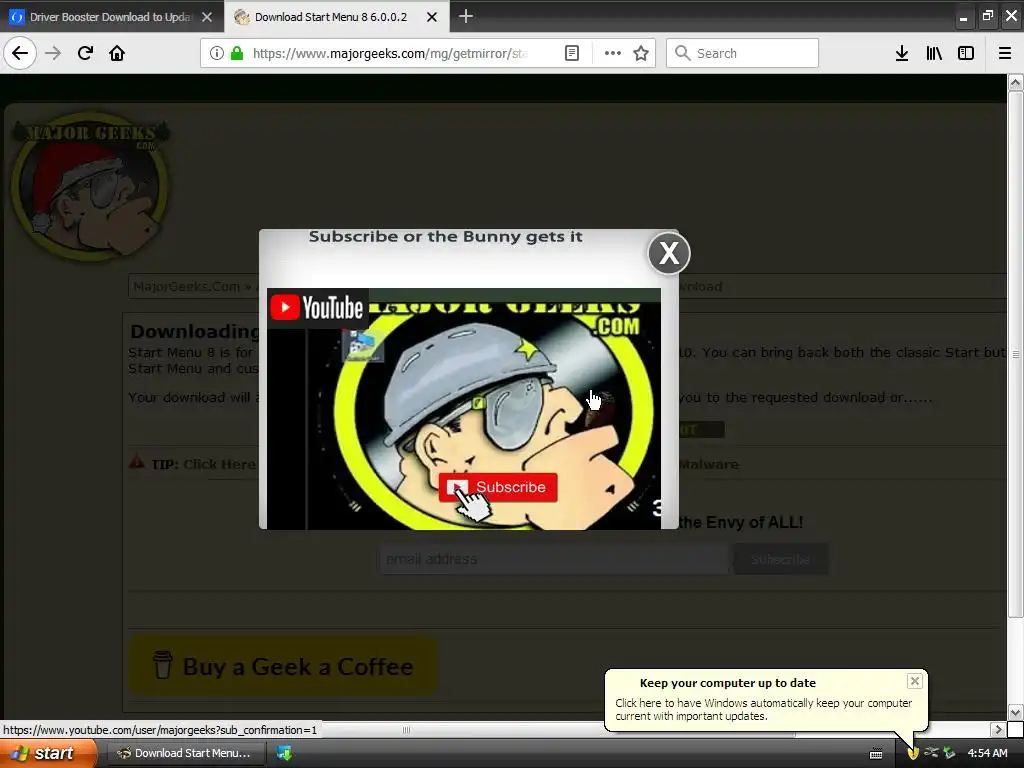Viewport: 1024px width, 768px height.
Task: Click the safely remove hardware tray icon
Action: 949,753
